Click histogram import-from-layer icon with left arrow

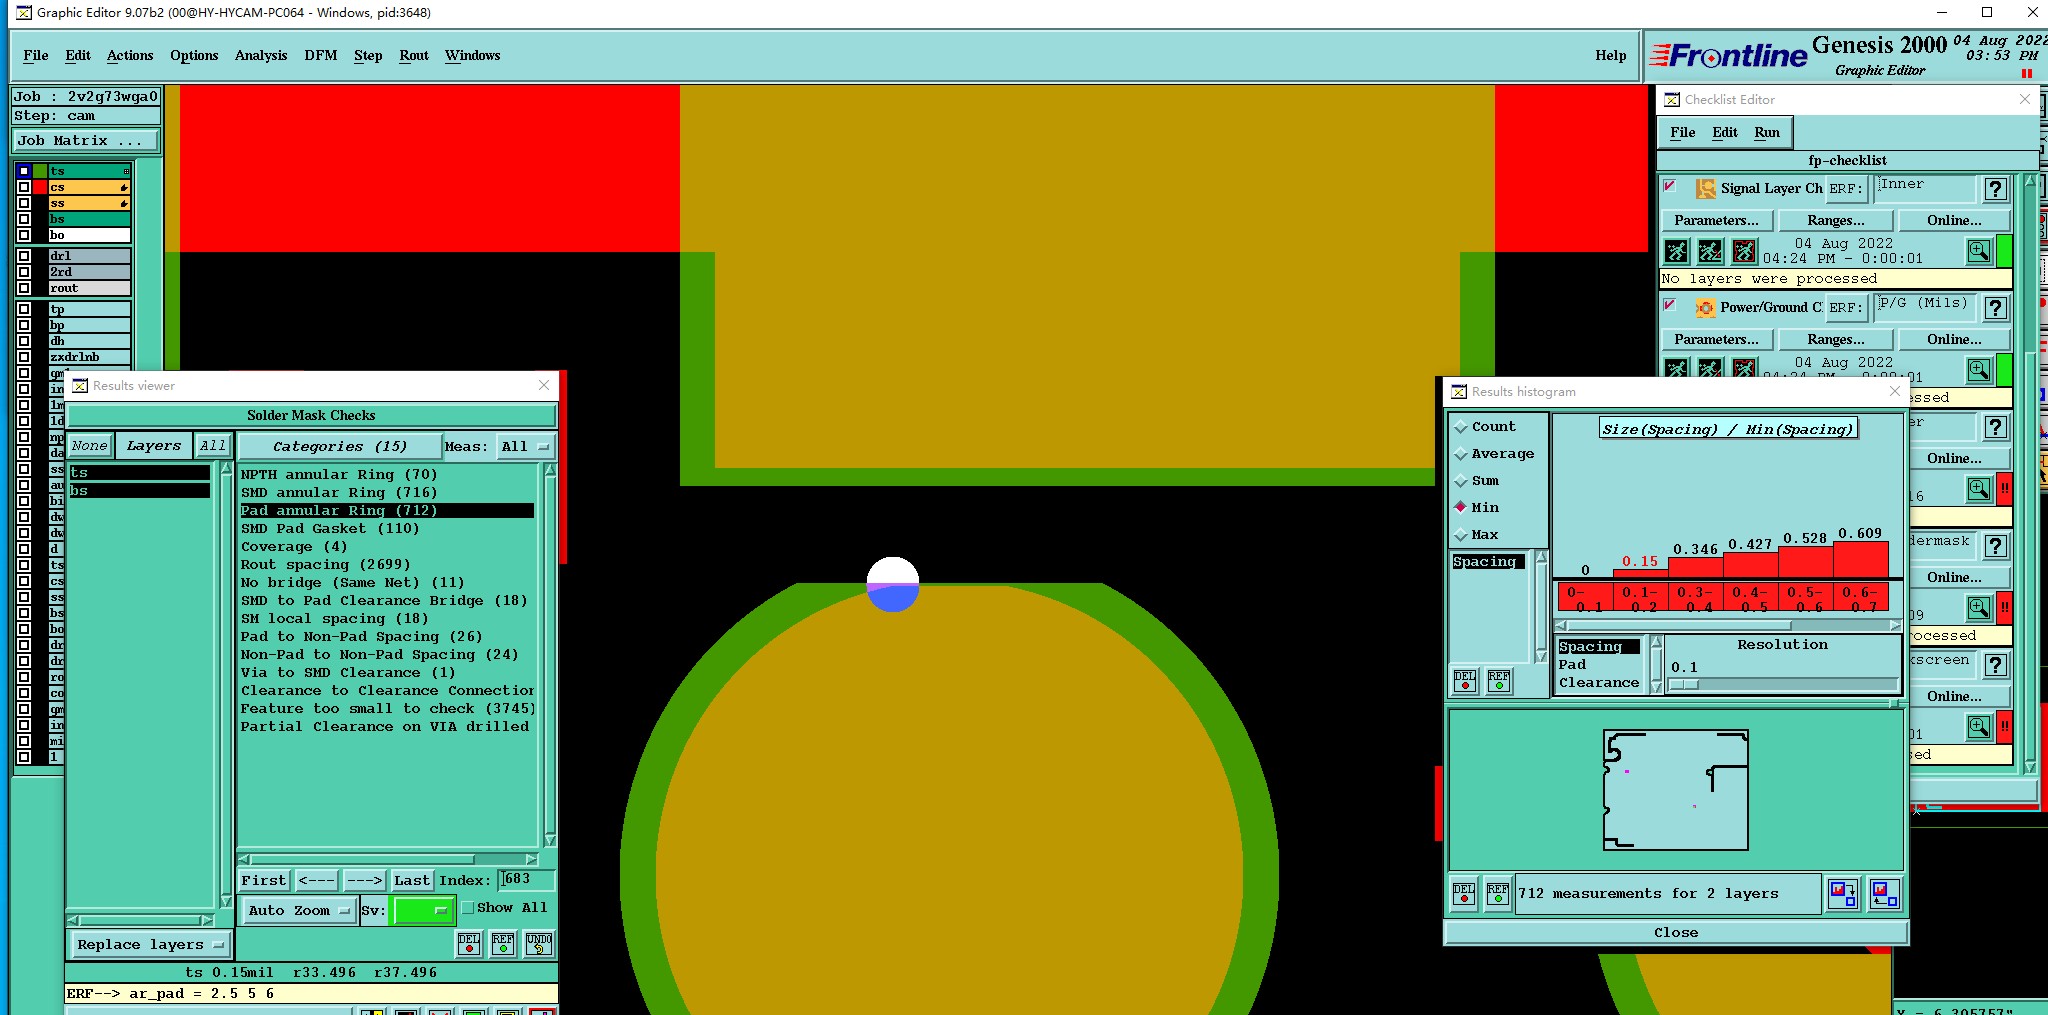(1884, 893)
